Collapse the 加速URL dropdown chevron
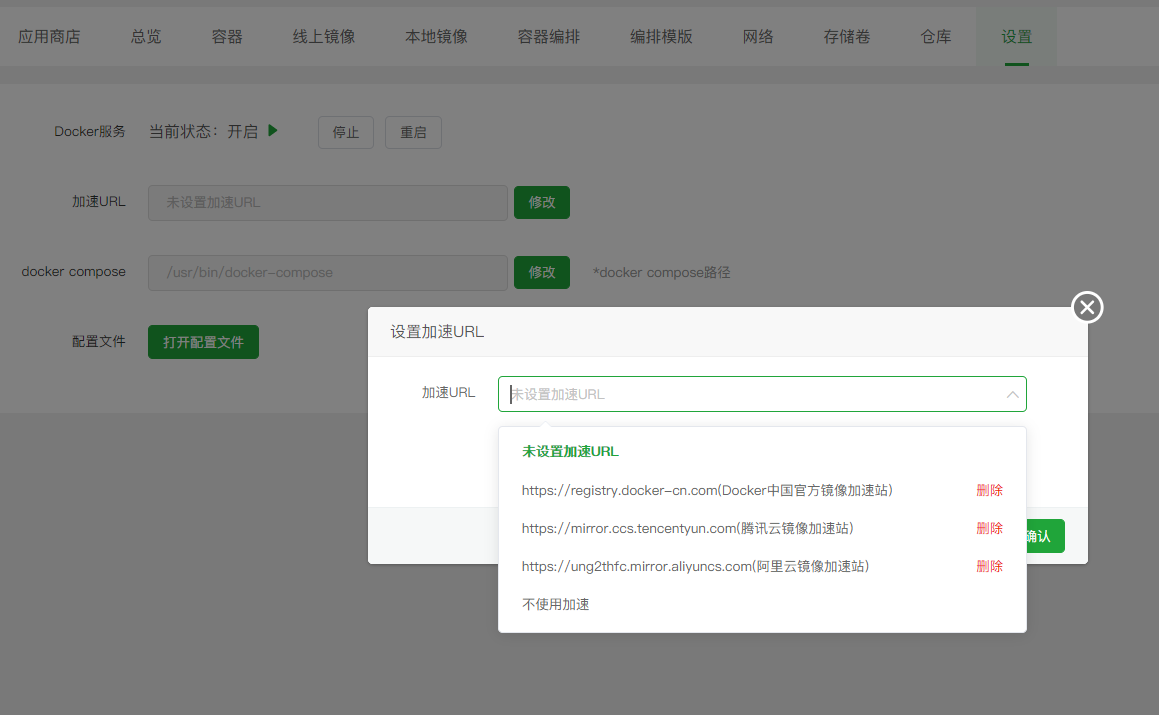This screenshot has height=715, width=1159. tap(1012, 395)
